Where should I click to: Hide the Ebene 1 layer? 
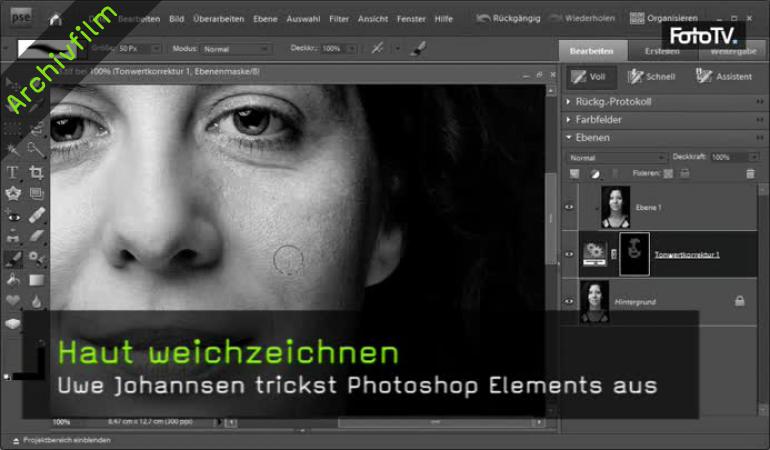click(569, 207)
